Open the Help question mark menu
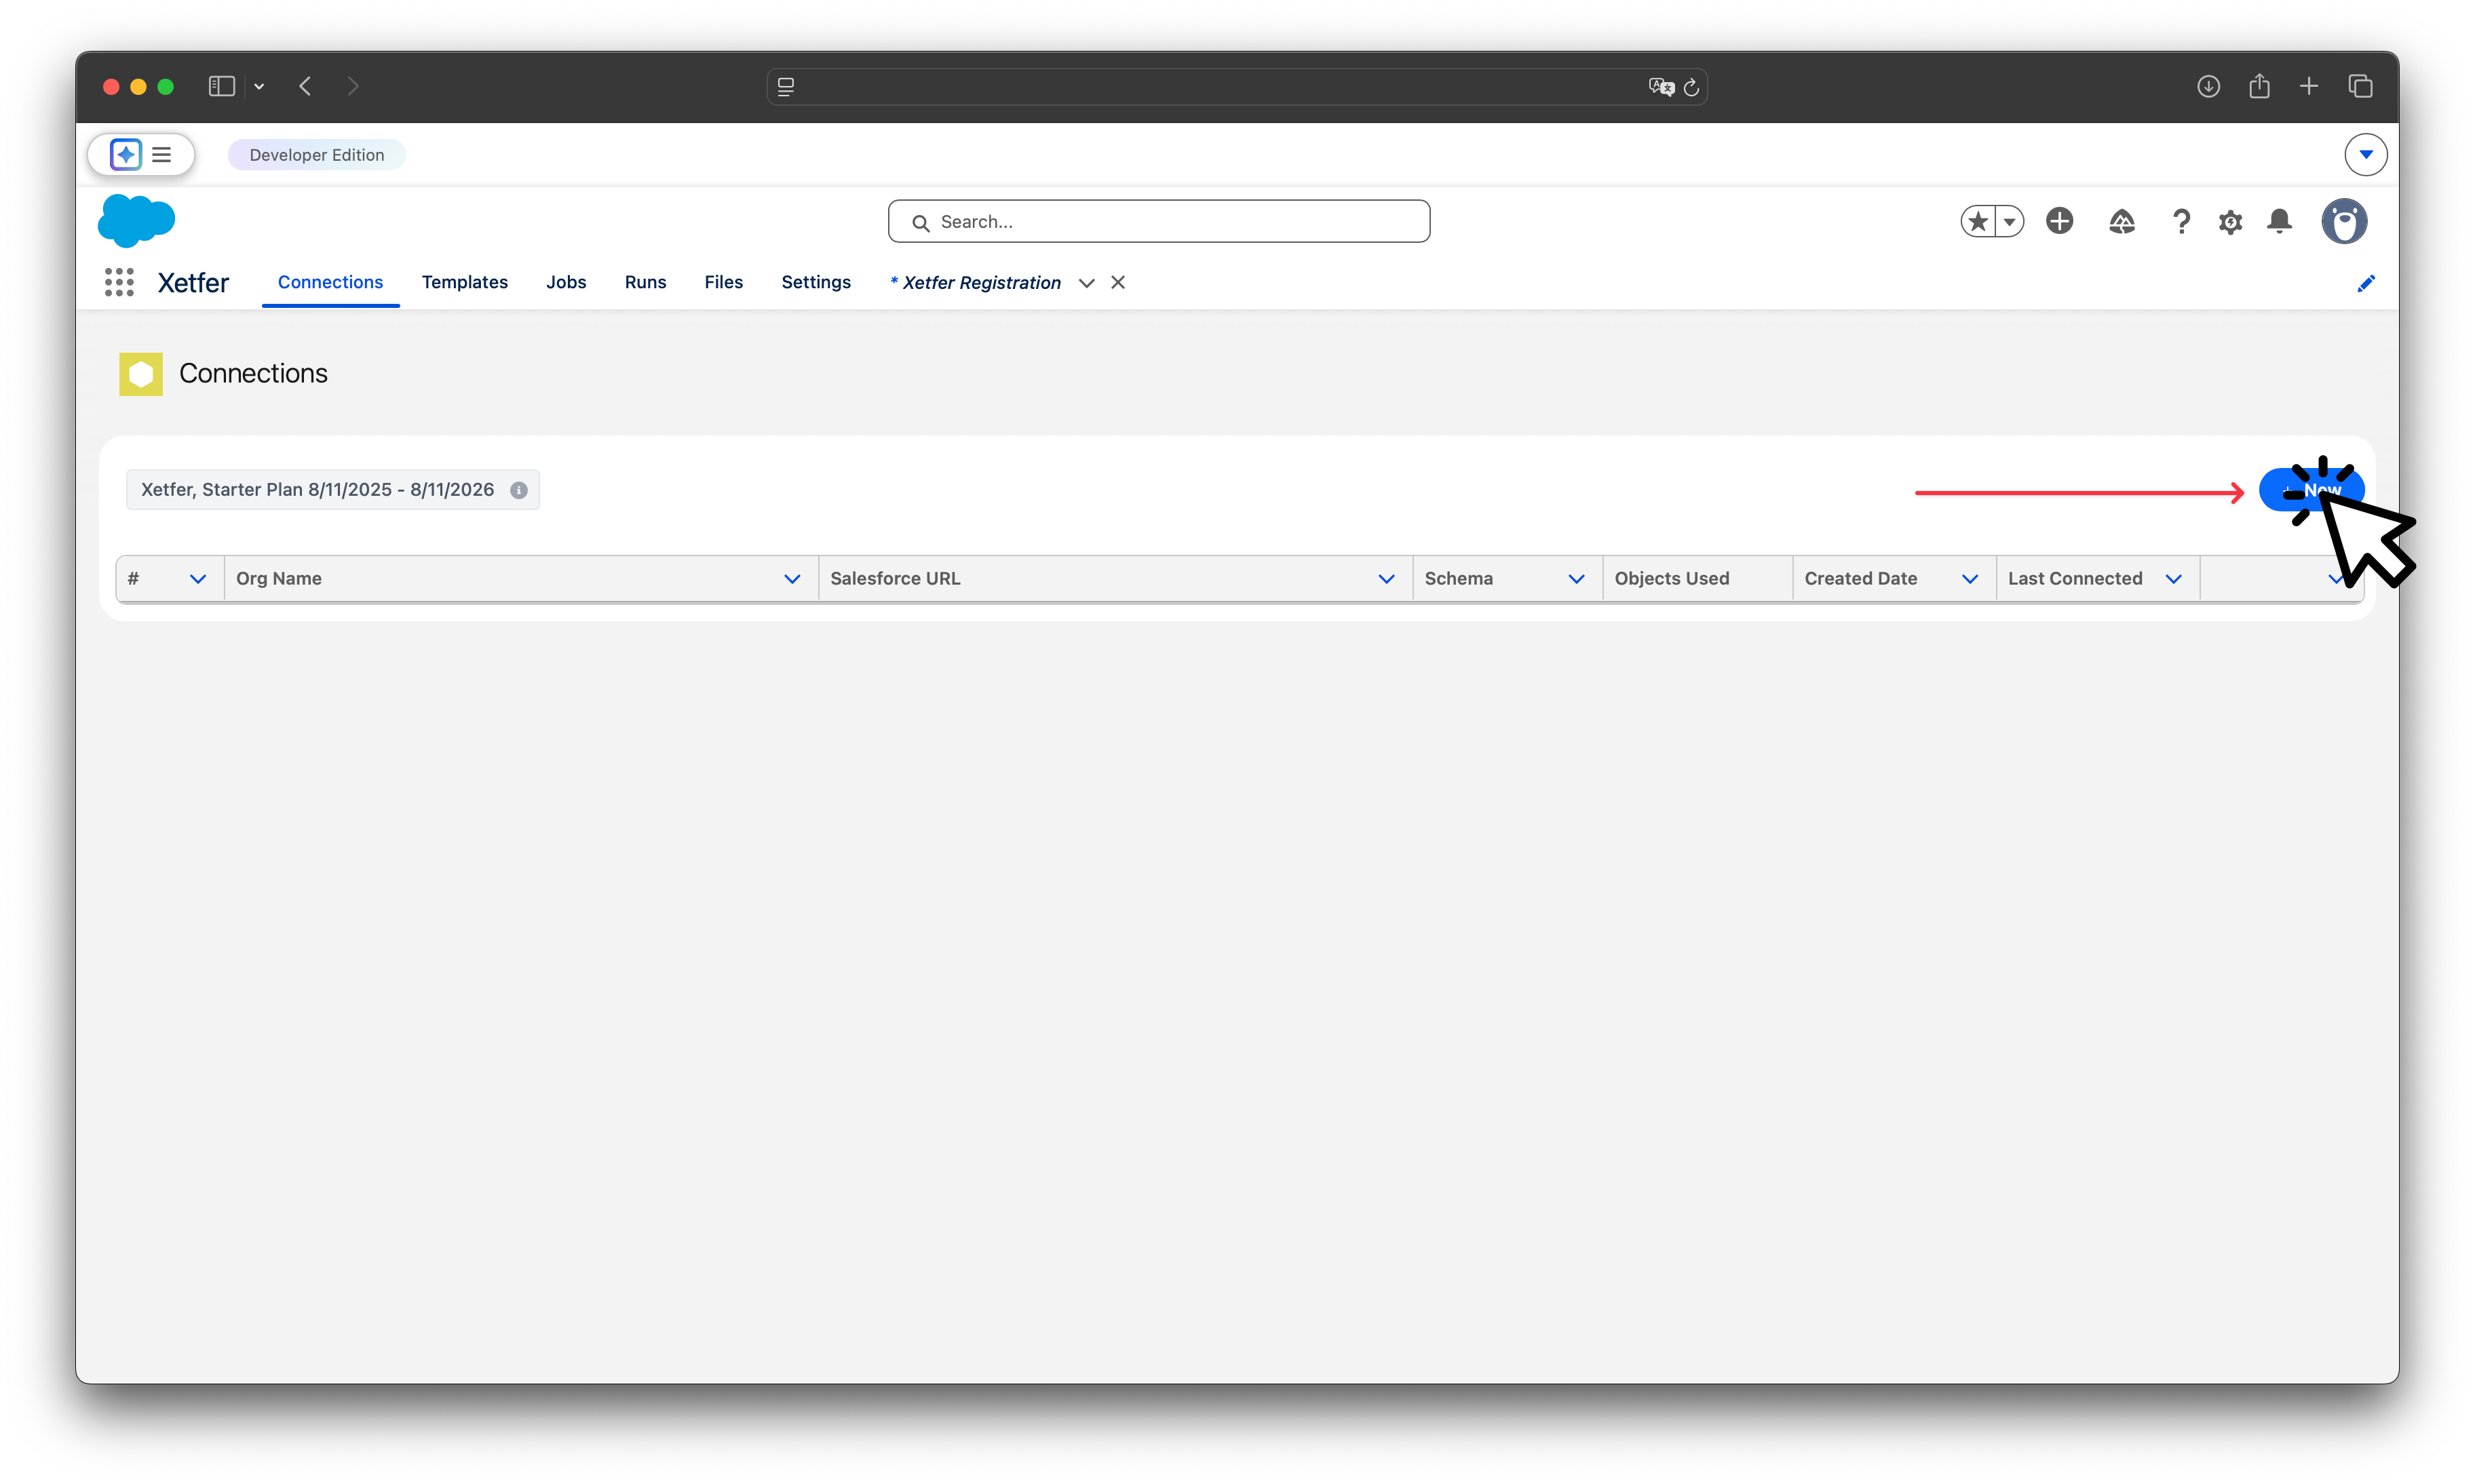Image resolution: width=2475 pixels, height=1484 pixels. pos(2181,221)
